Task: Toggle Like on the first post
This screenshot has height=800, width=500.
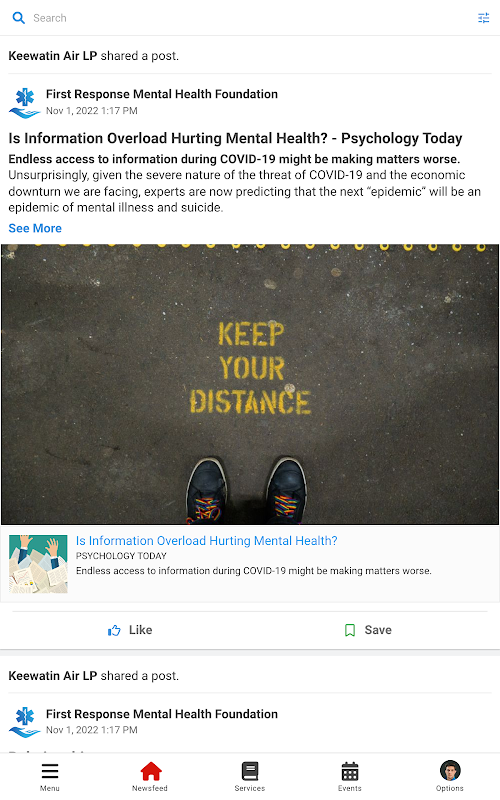Action: [130, 630]
